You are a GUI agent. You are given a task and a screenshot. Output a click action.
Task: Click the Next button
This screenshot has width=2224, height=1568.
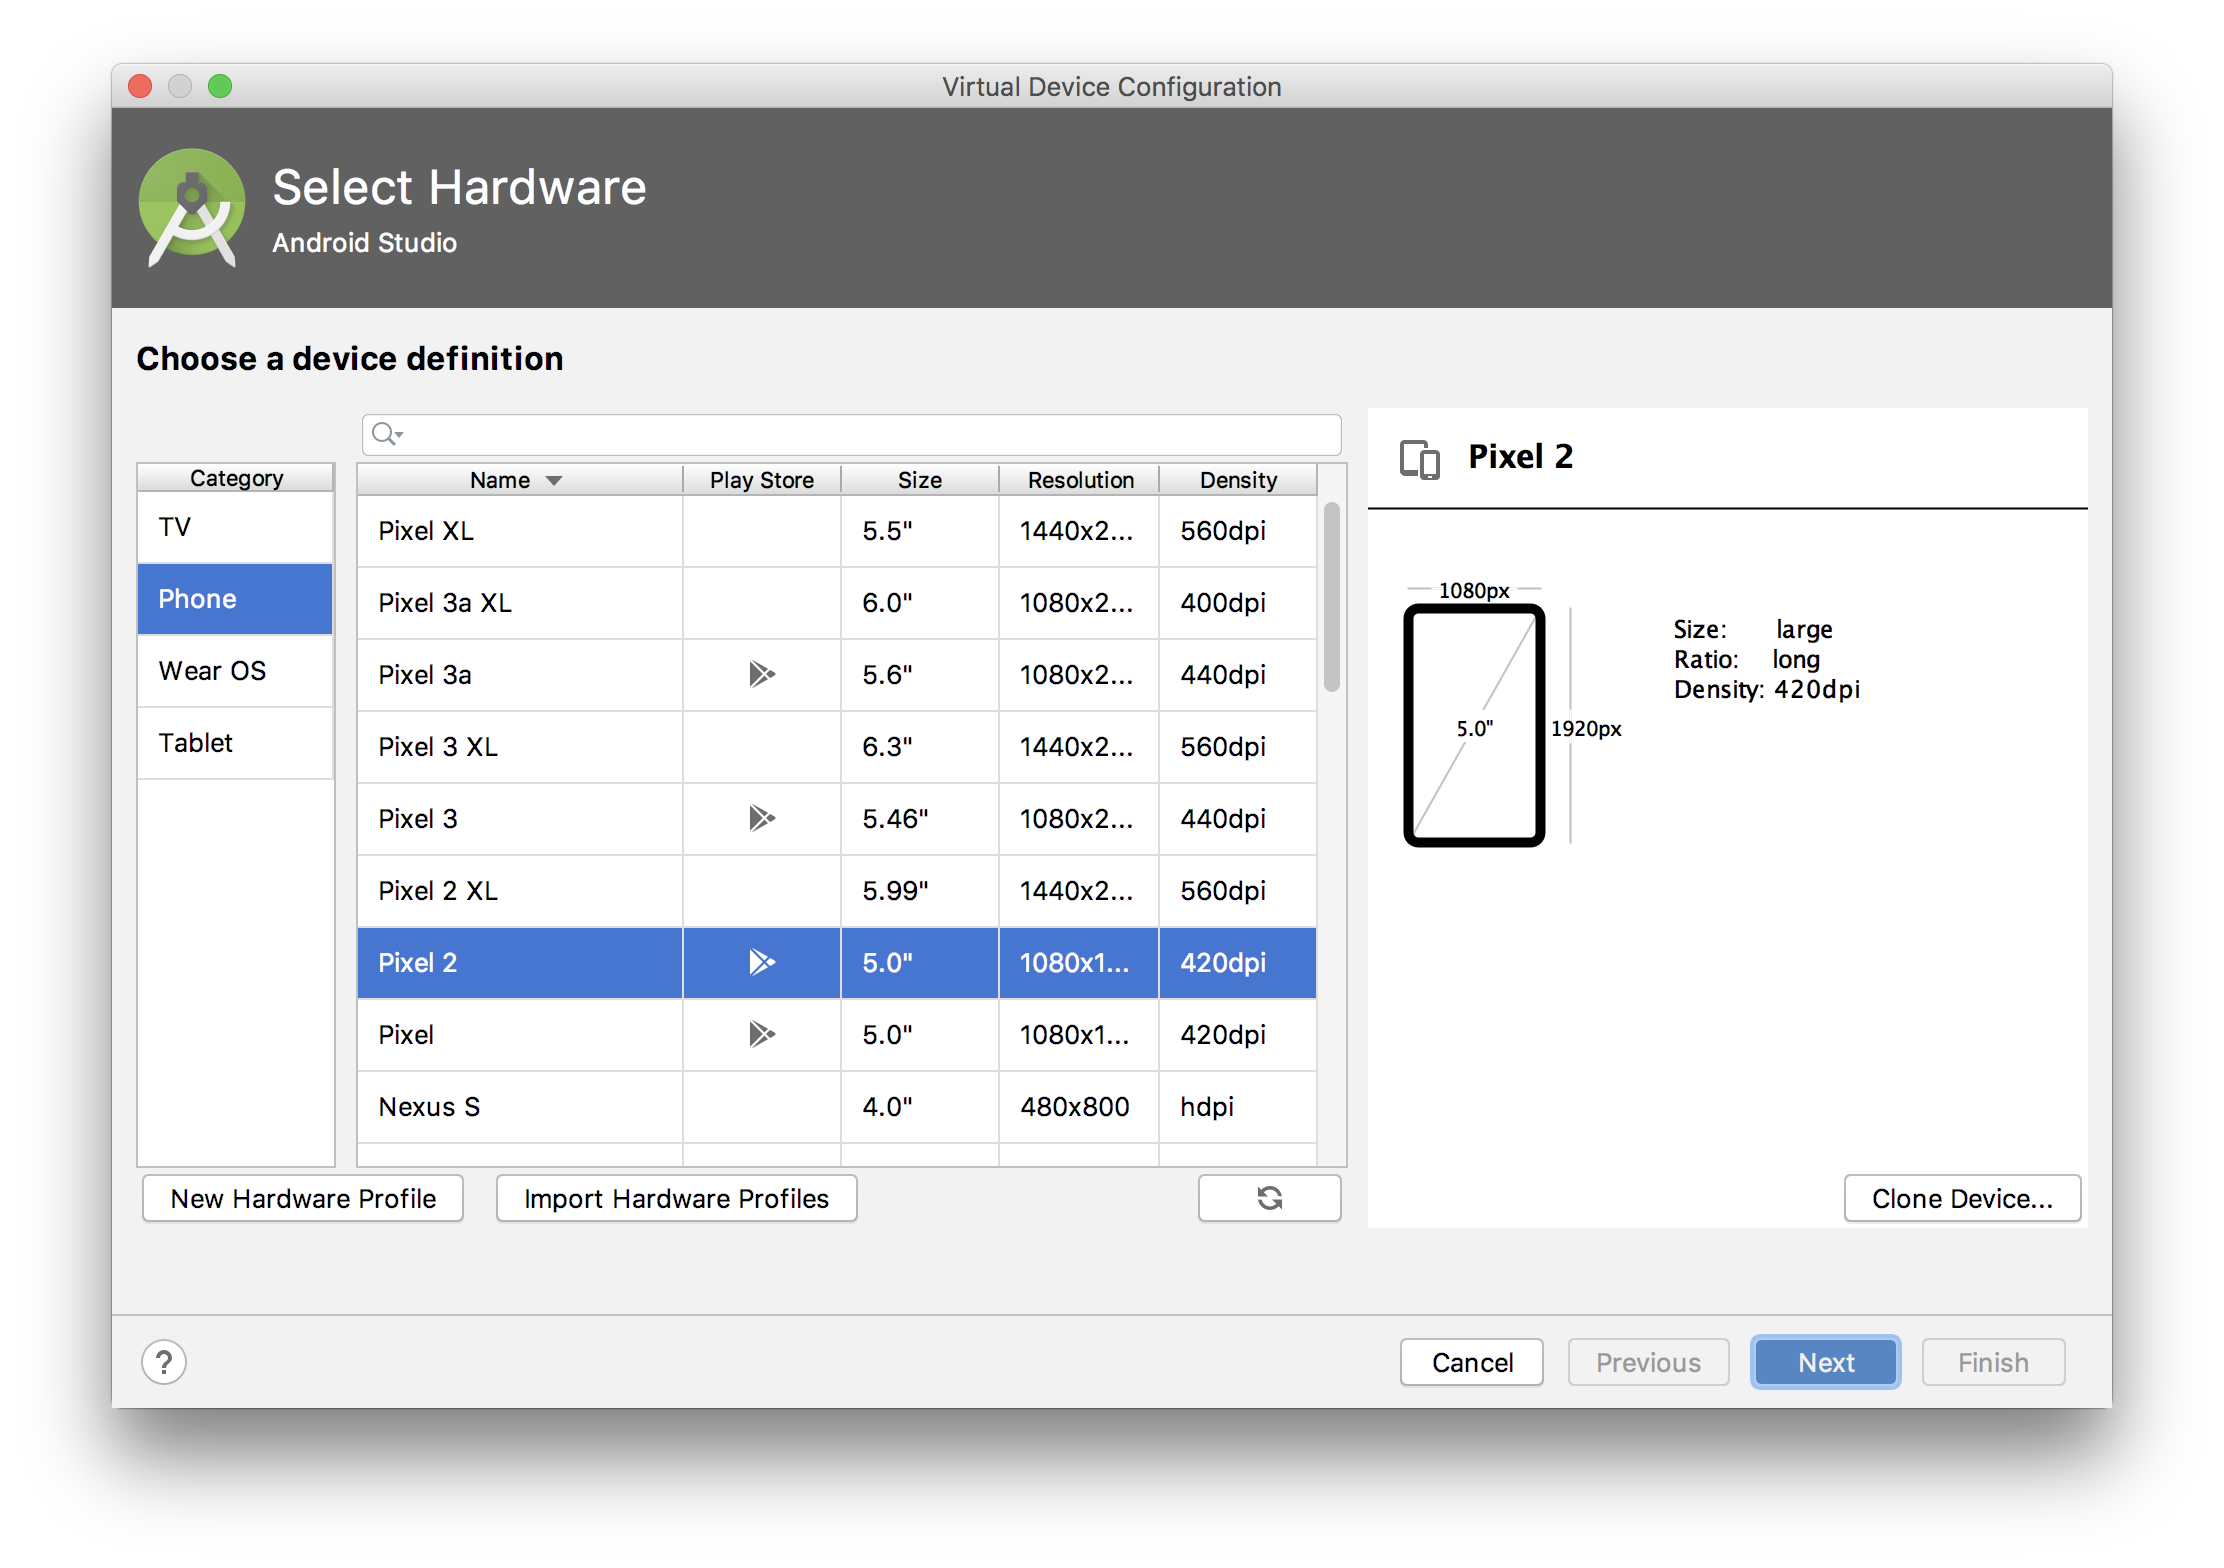click(1826, 1362)
